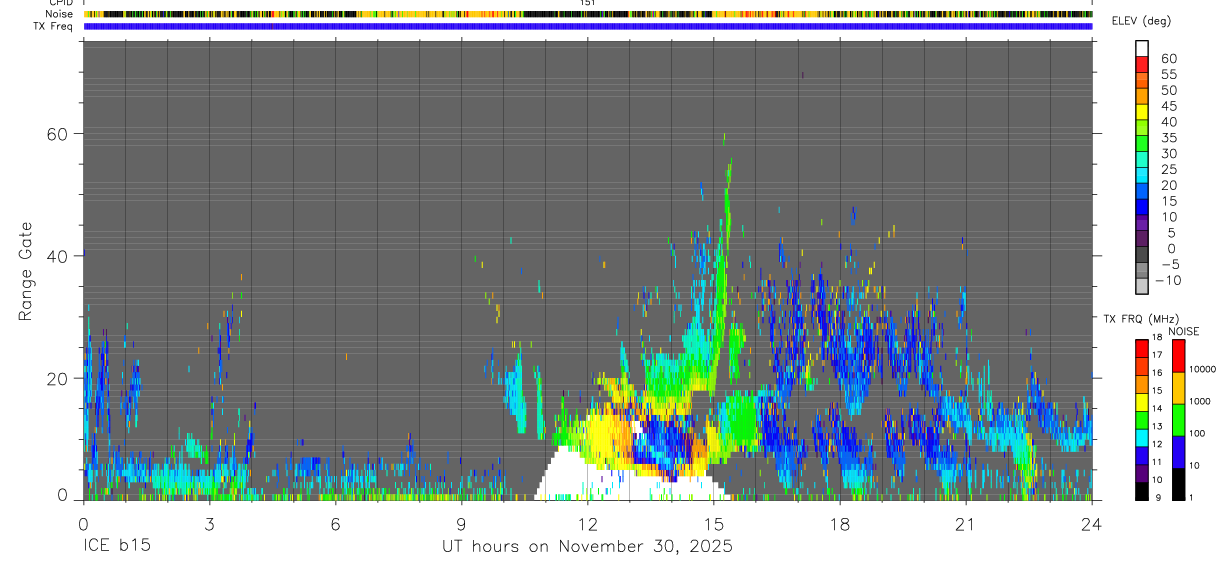Click the yellow 40–45 segment of ELEV color bar
1228x567 pixels.
pos(1142,112)
